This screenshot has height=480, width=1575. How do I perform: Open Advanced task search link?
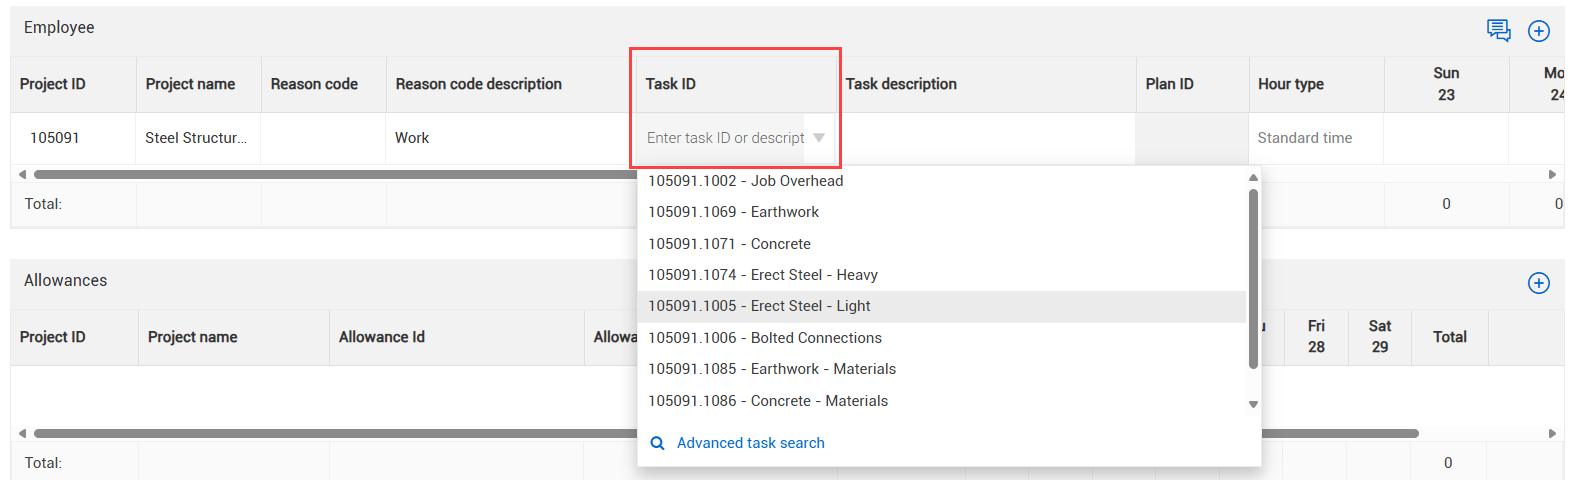pos(750,443)
